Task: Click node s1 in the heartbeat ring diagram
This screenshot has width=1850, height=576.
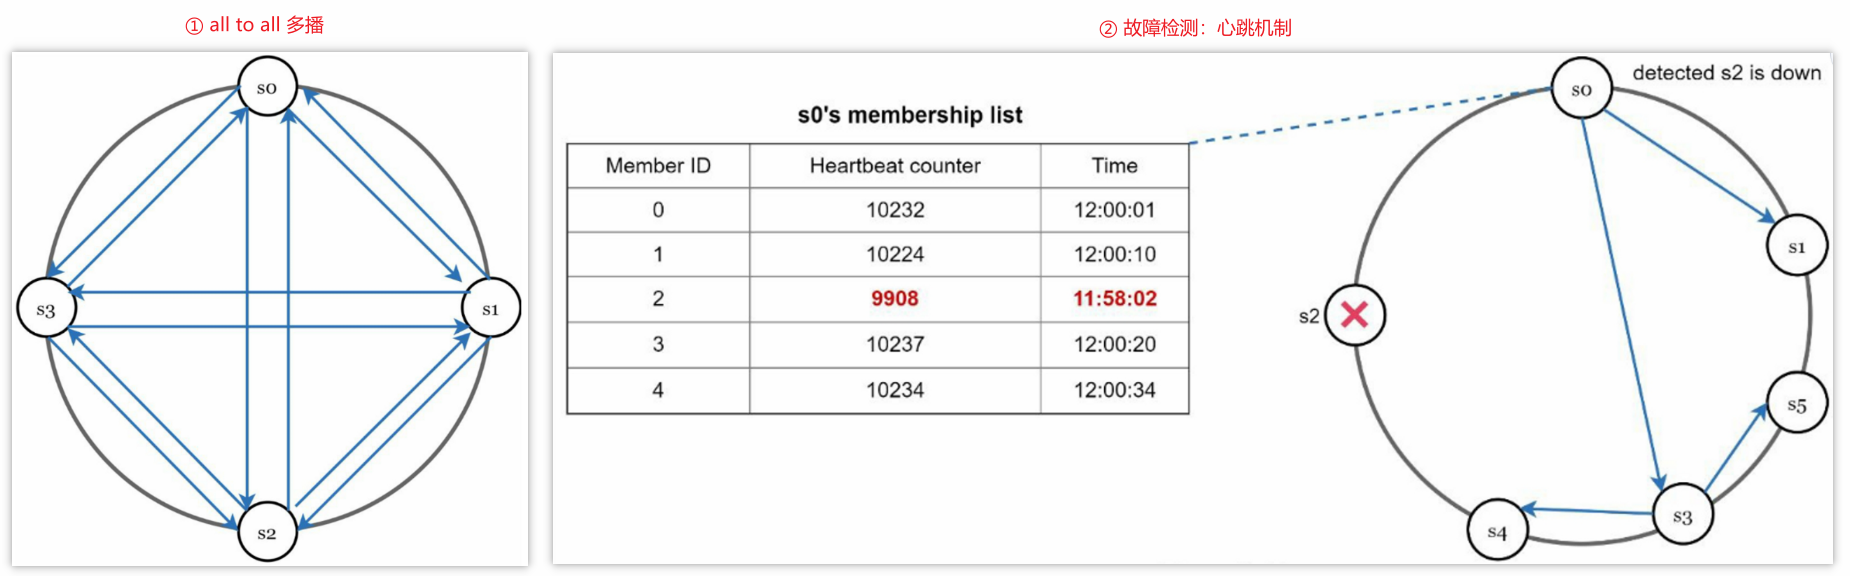Action: coord(1797,246)
